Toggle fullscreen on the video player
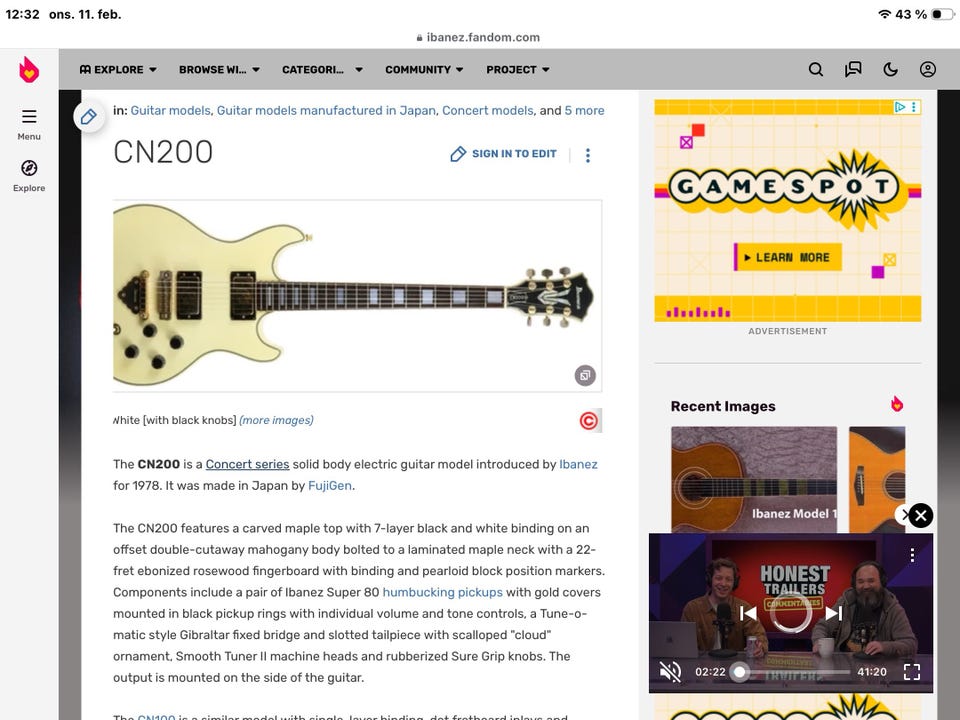 [x=912, y=672]
